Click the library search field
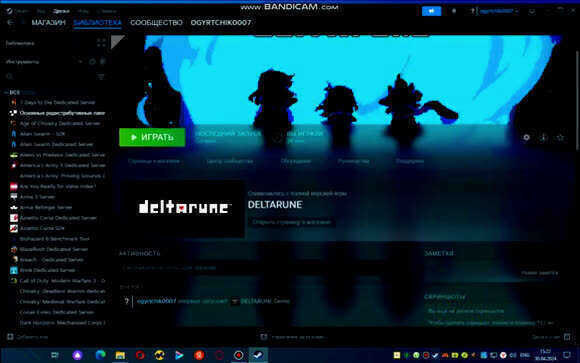580x363 pixels. point(50,76)
